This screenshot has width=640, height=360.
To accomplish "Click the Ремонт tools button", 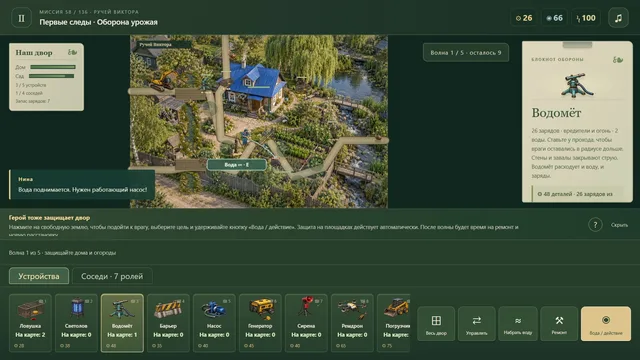I will click(x=559, y=324).
